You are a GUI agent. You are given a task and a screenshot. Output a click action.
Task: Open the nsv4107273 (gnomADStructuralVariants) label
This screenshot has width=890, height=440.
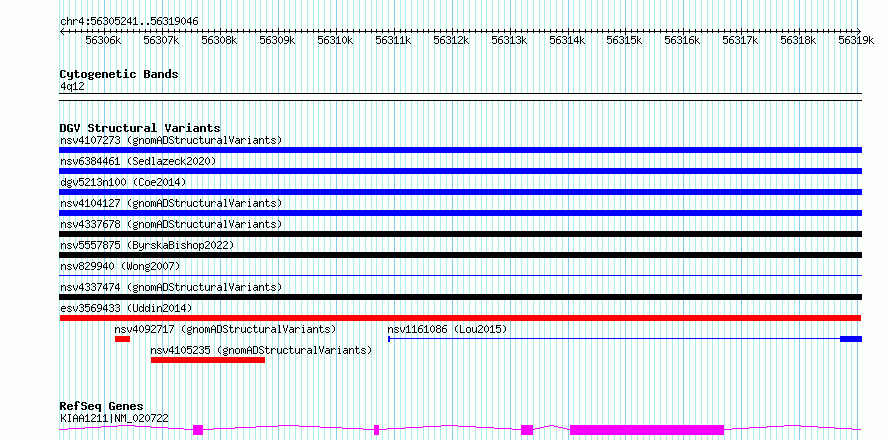[x=171, y=140]
